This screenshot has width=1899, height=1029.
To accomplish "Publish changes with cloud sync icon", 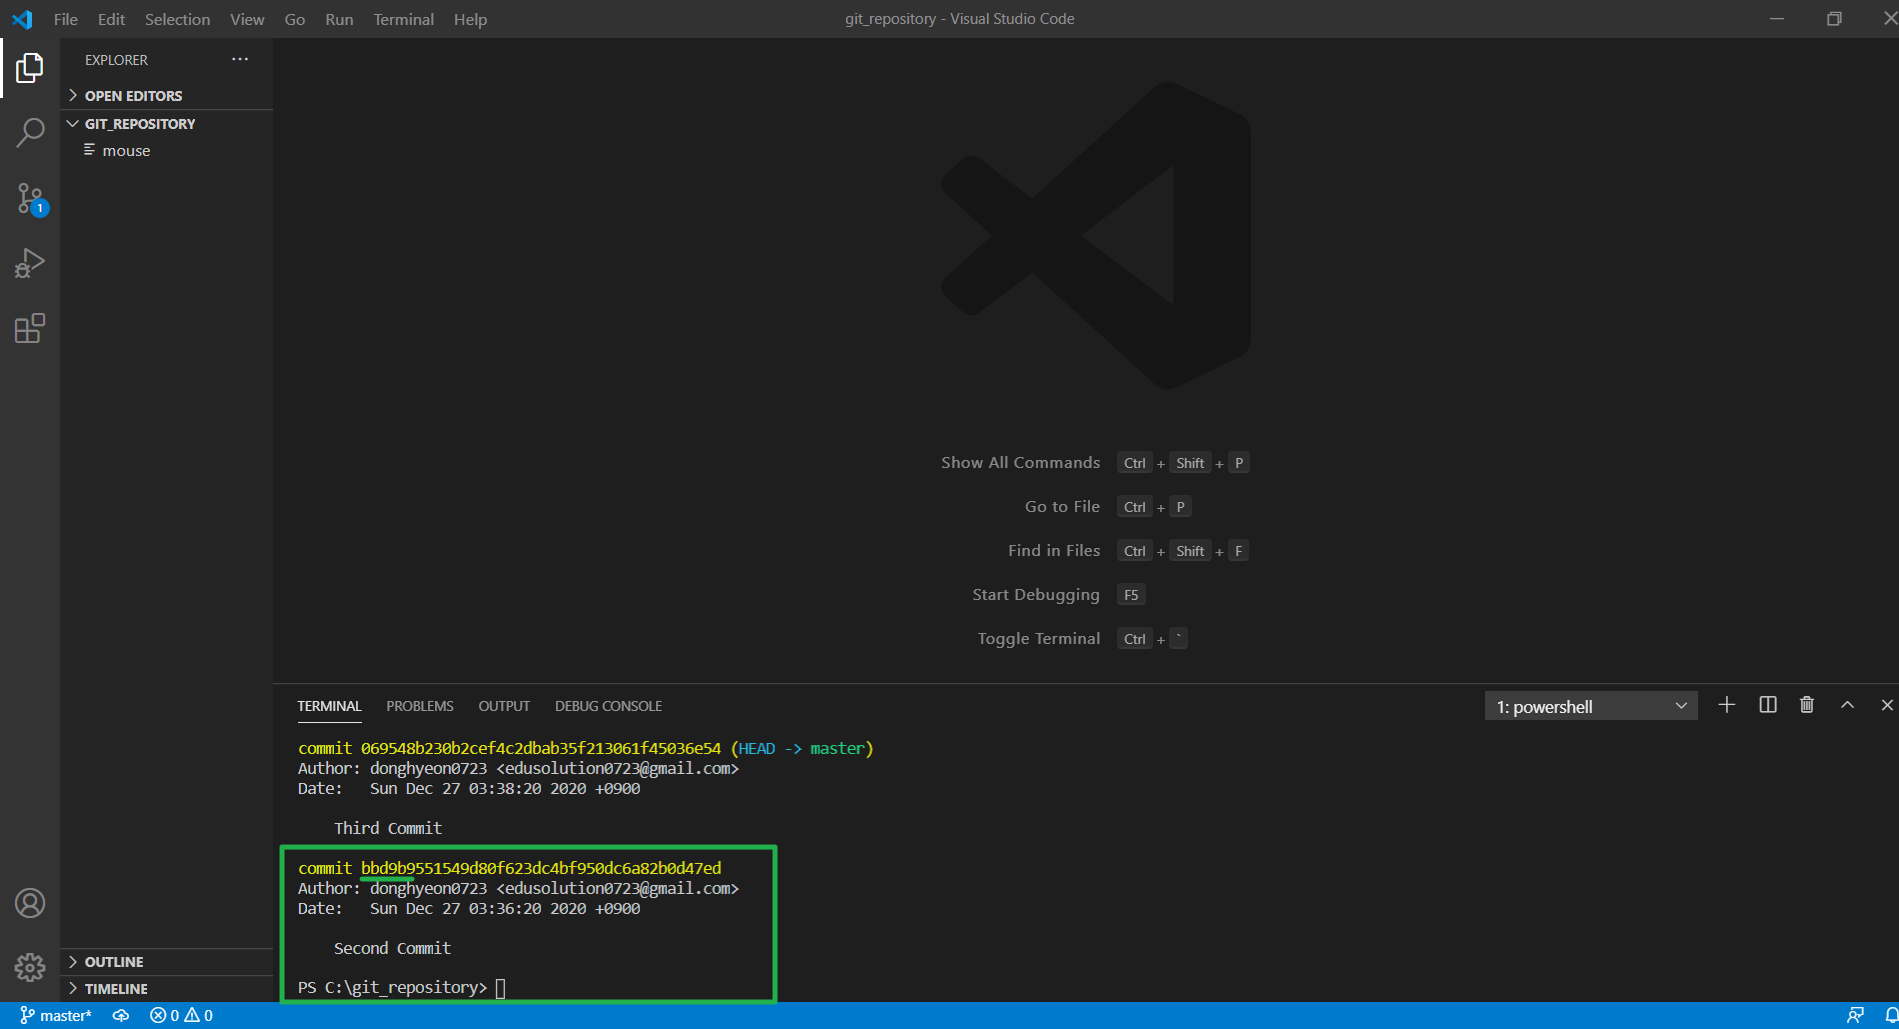I will [x=121, y=1015].
